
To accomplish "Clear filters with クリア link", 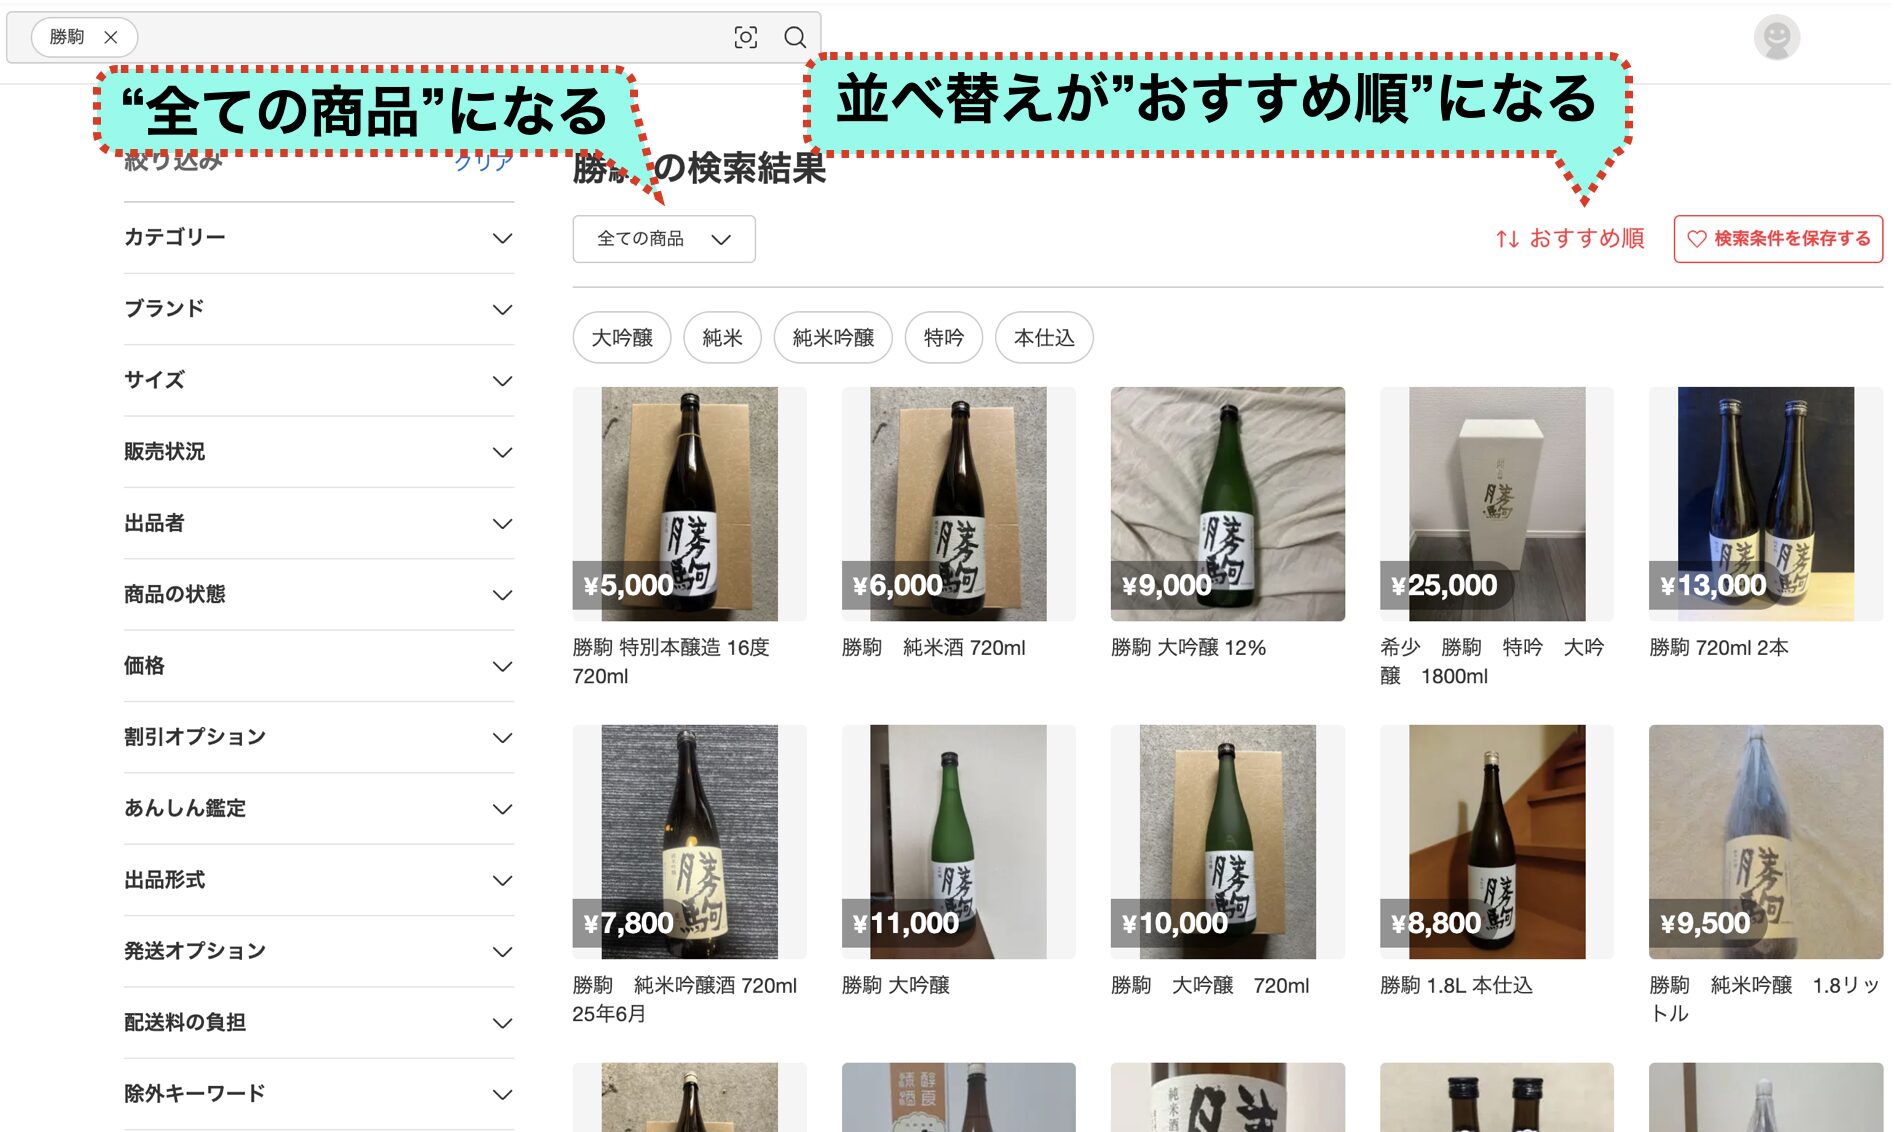I will pyautogui.click(x=483, y=162).
